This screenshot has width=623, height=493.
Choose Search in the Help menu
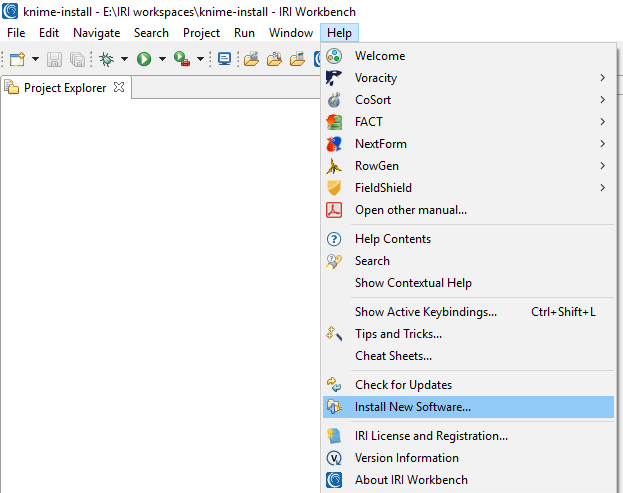tap(468, 261)
